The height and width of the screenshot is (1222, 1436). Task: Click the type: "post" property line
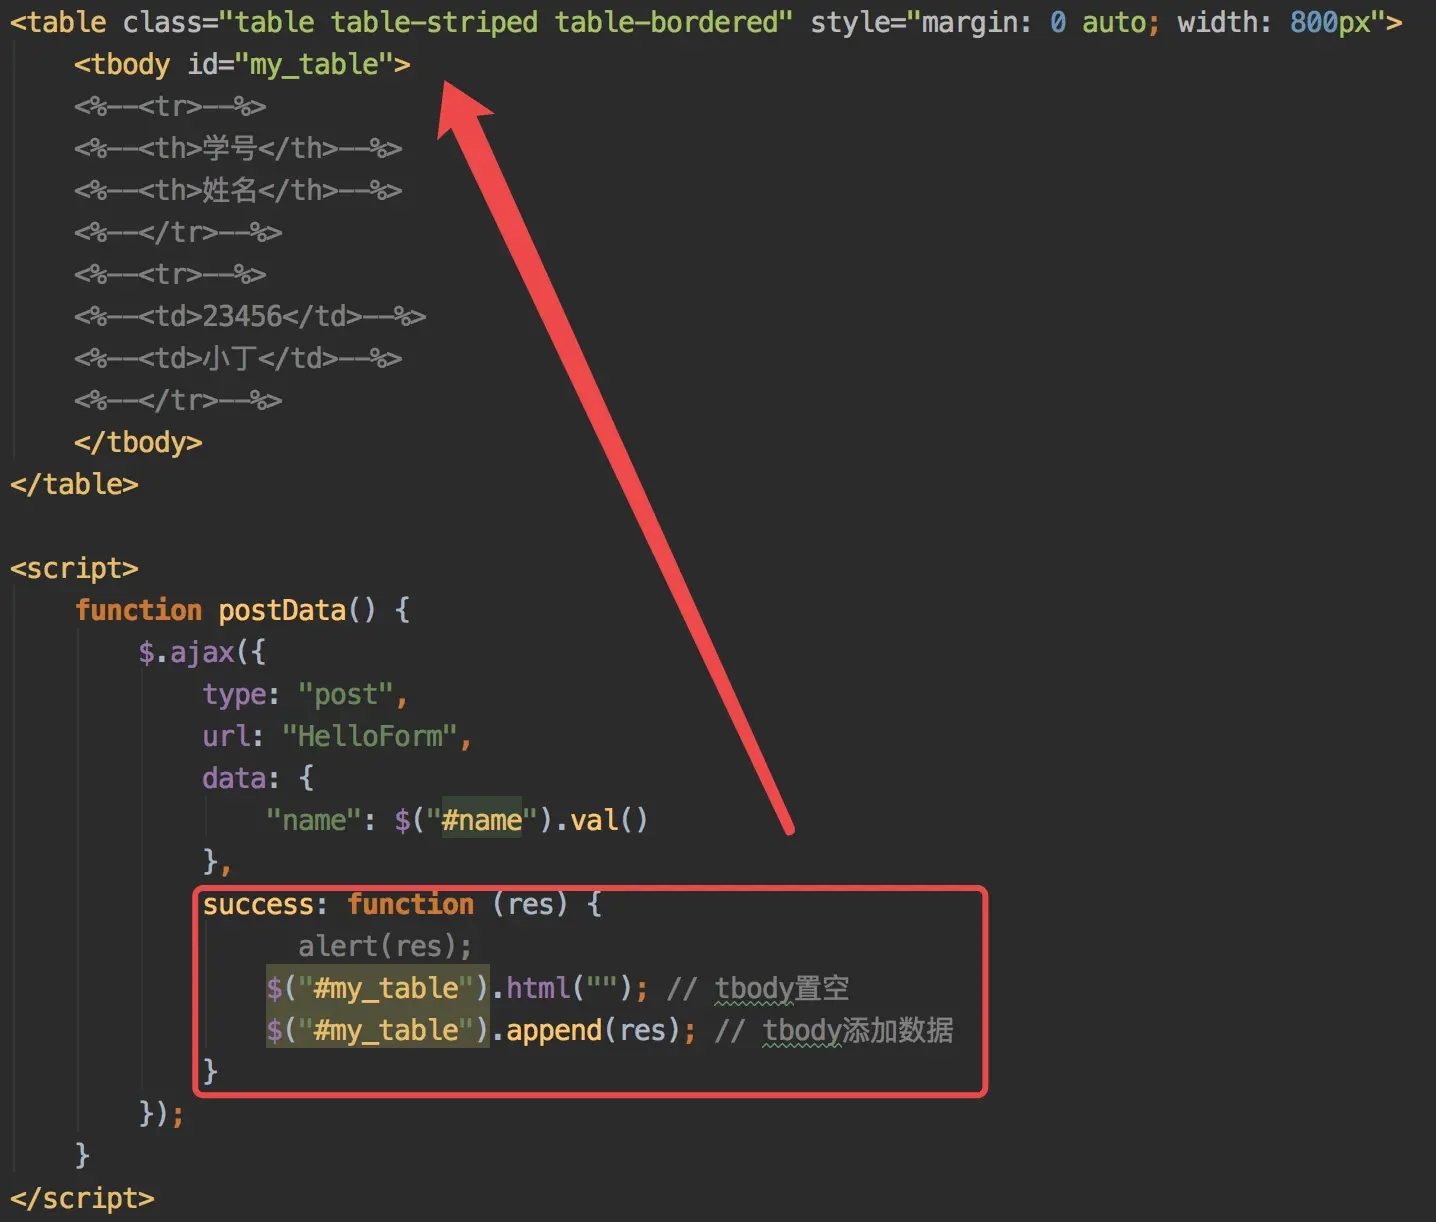(x=305, y=694)
